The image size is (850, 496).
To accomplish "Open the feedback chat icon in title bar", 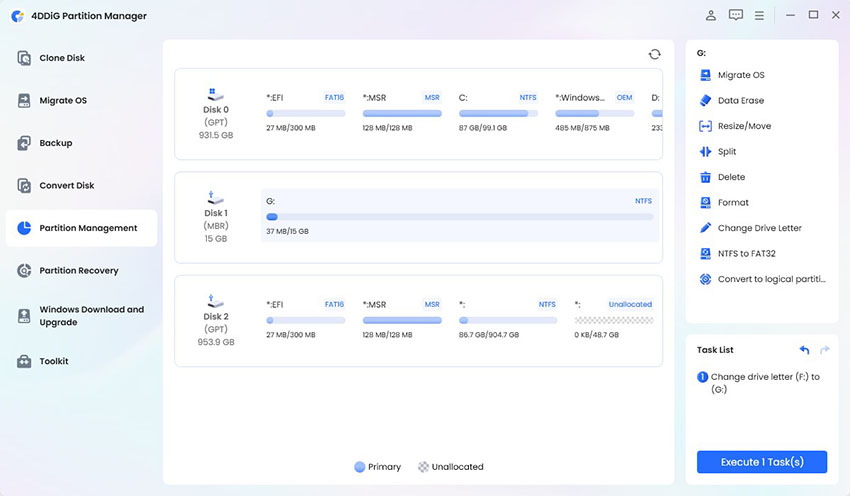I will click(736, 15).
